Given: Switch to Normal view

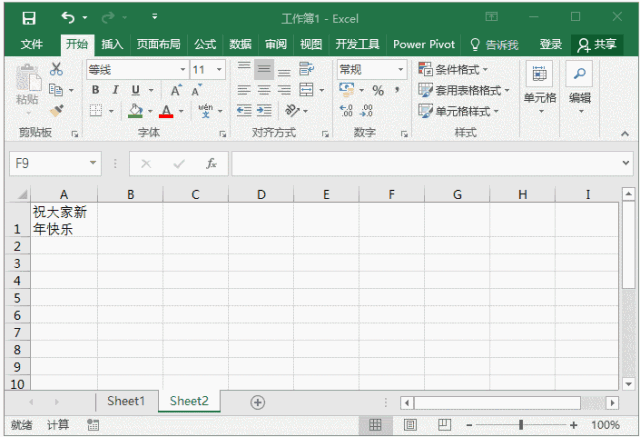Looking at the screenshot, I should [375, 425].
